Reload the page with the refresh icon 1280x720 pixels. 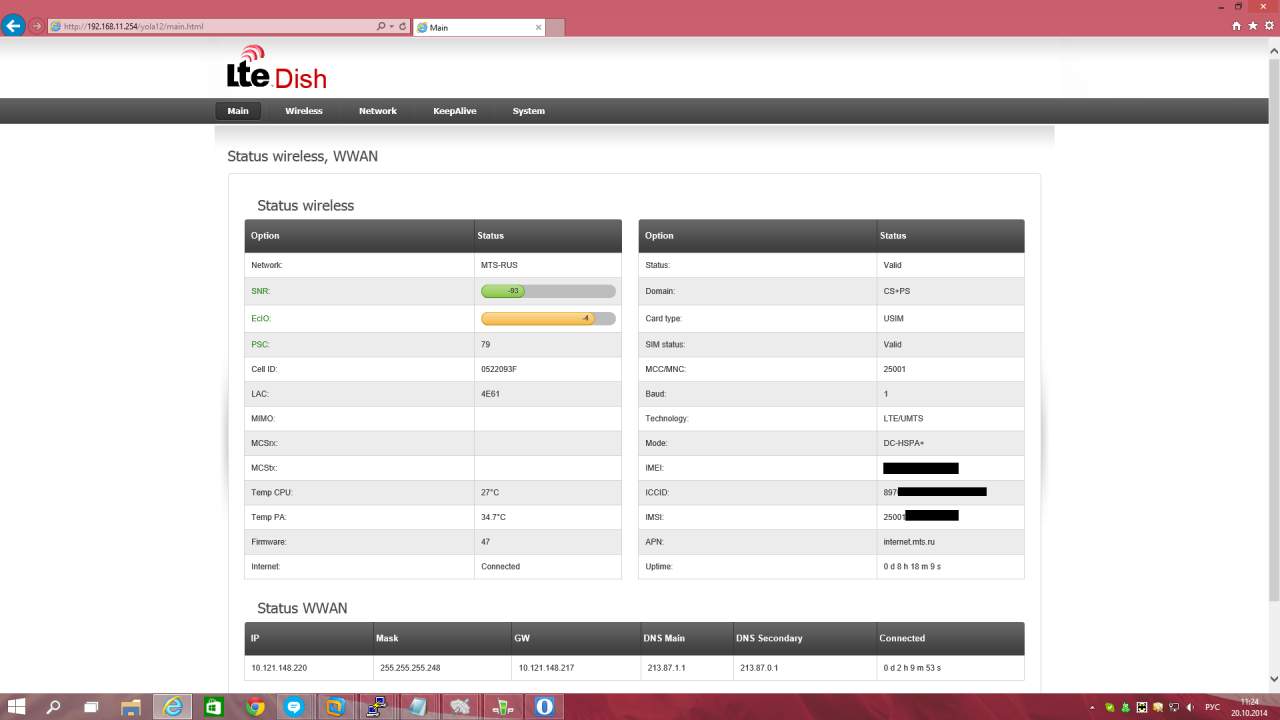pyautogui.click(x=403, y=26)
